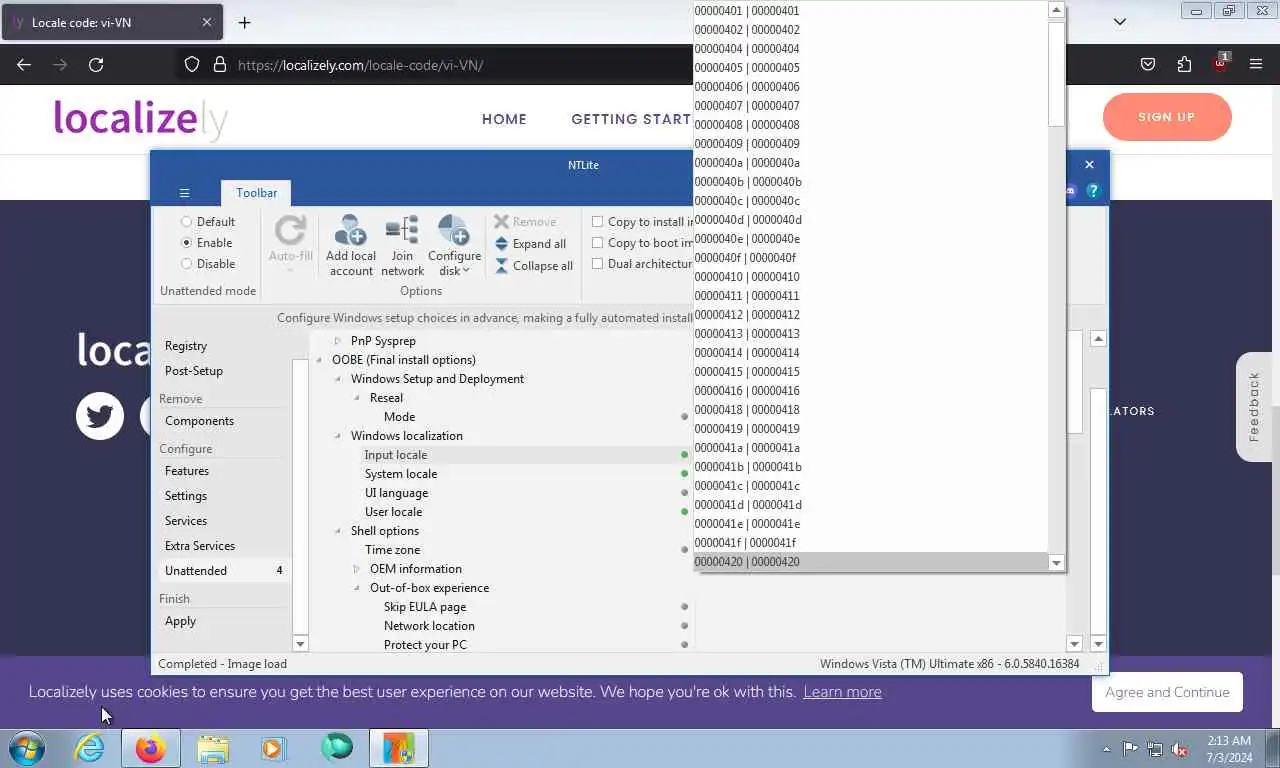The image size is (1280, 768).
Task: Open Services page in sidebar
Action: coord(186,521)
